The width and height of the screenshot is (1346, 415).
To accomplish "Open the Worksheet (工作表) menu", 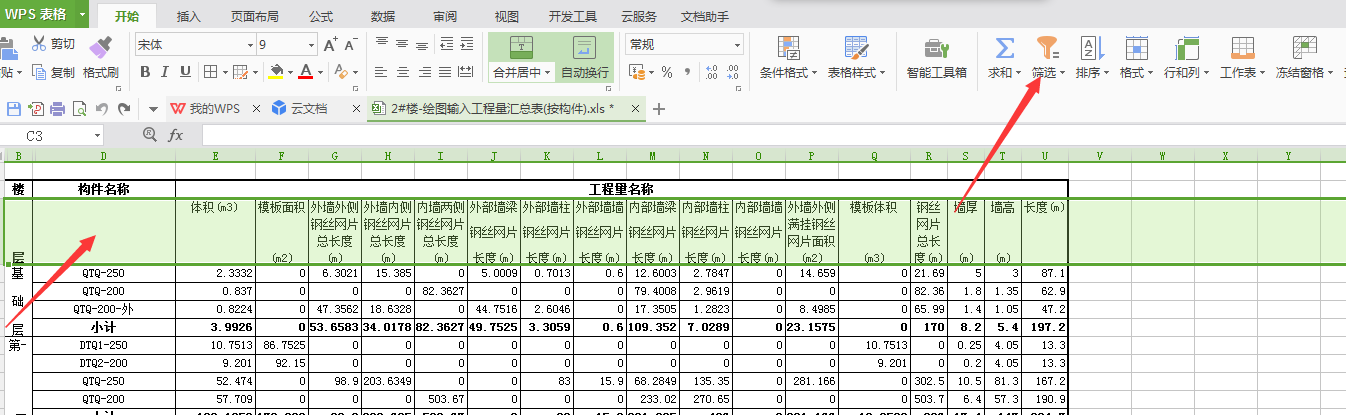I will pos(1243,58).
